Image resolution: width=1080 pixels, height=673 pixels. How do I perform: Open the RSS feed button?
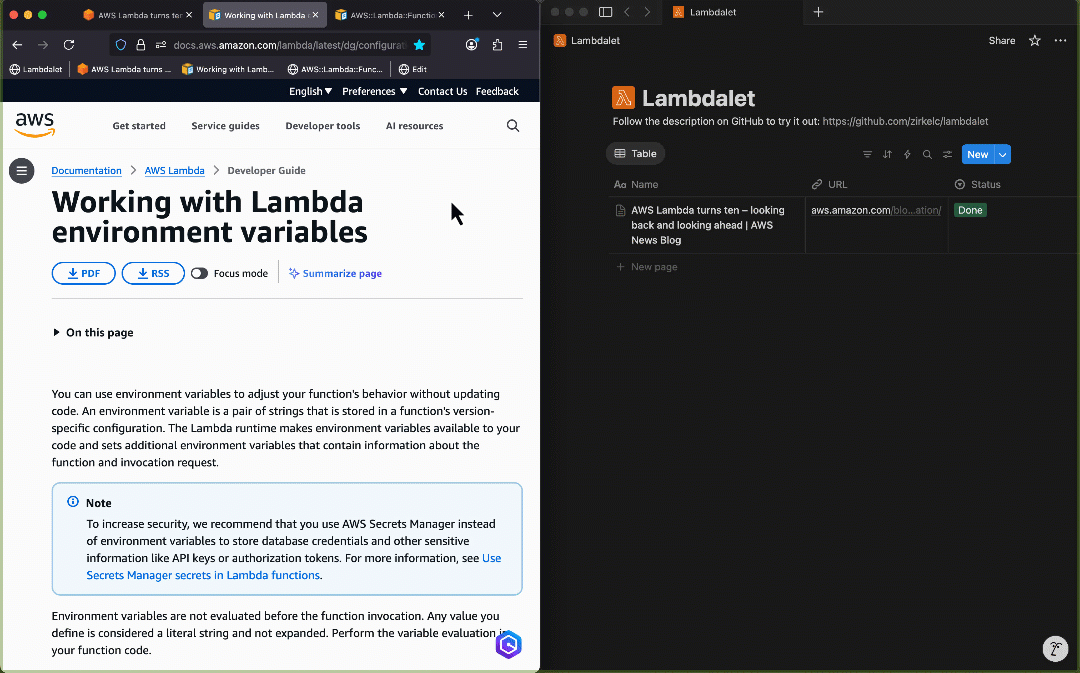pyautogui.click(x=153, y=273)
